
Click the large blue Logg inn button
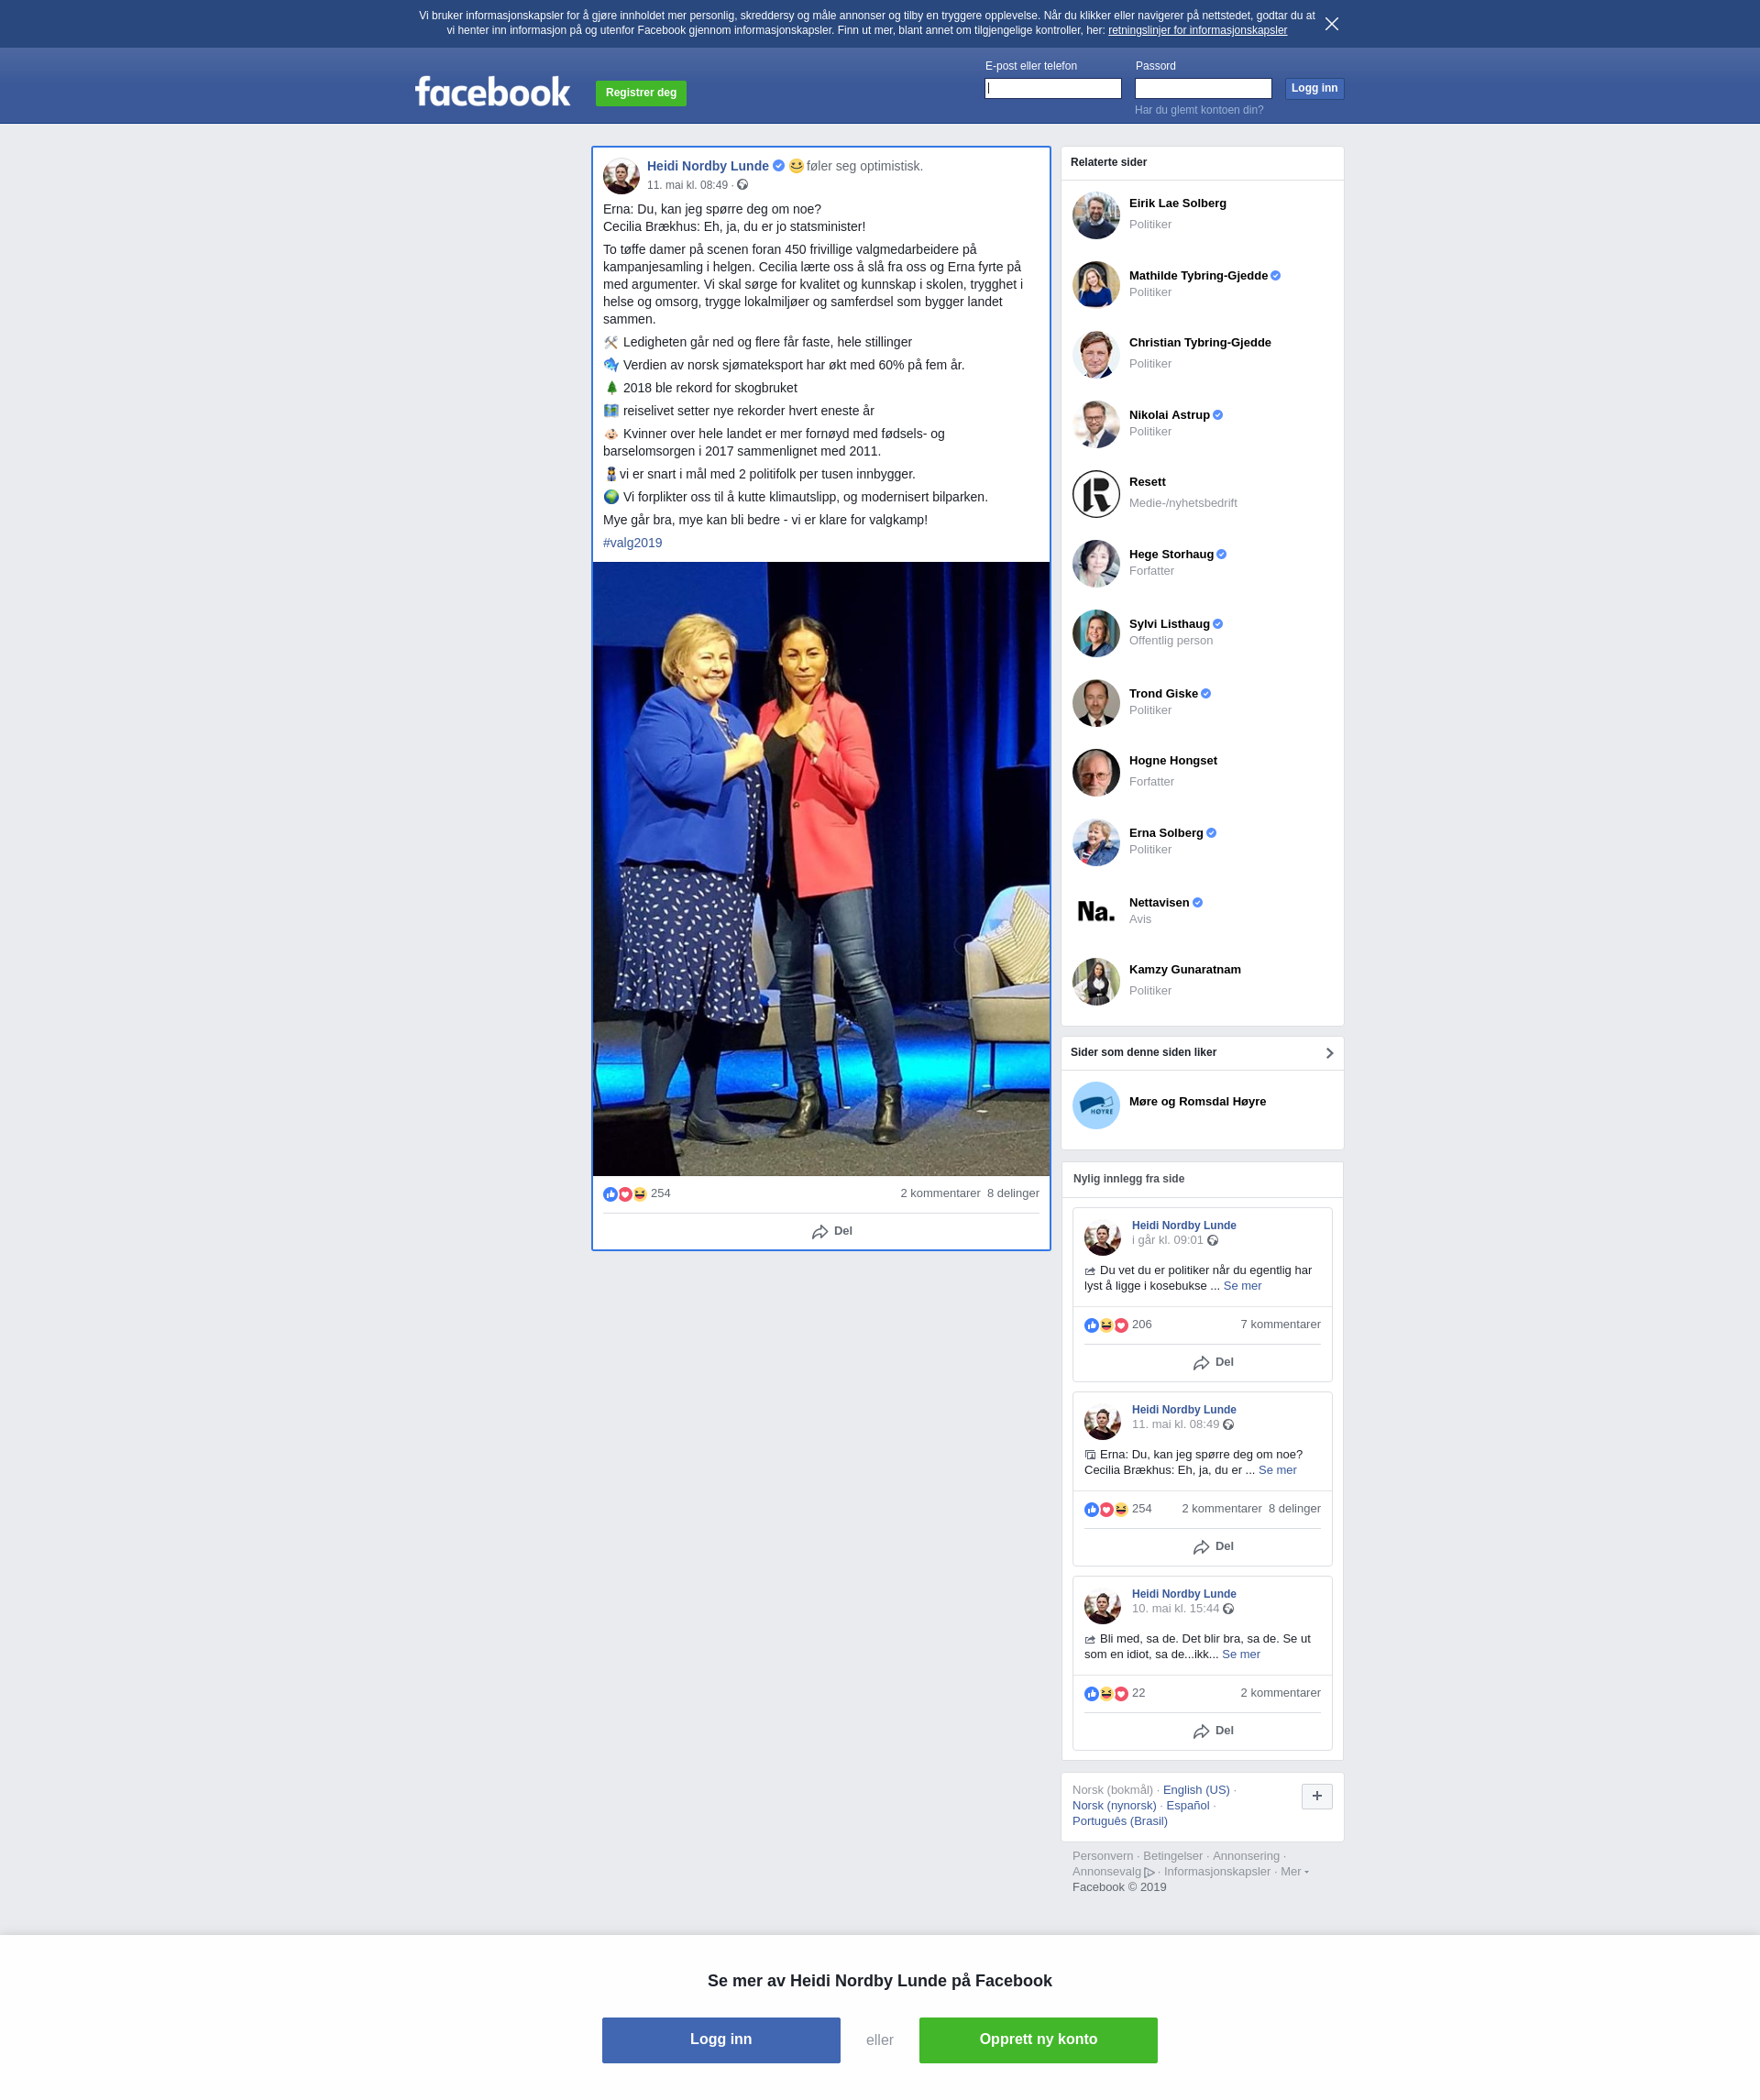tap(721, 2040)
